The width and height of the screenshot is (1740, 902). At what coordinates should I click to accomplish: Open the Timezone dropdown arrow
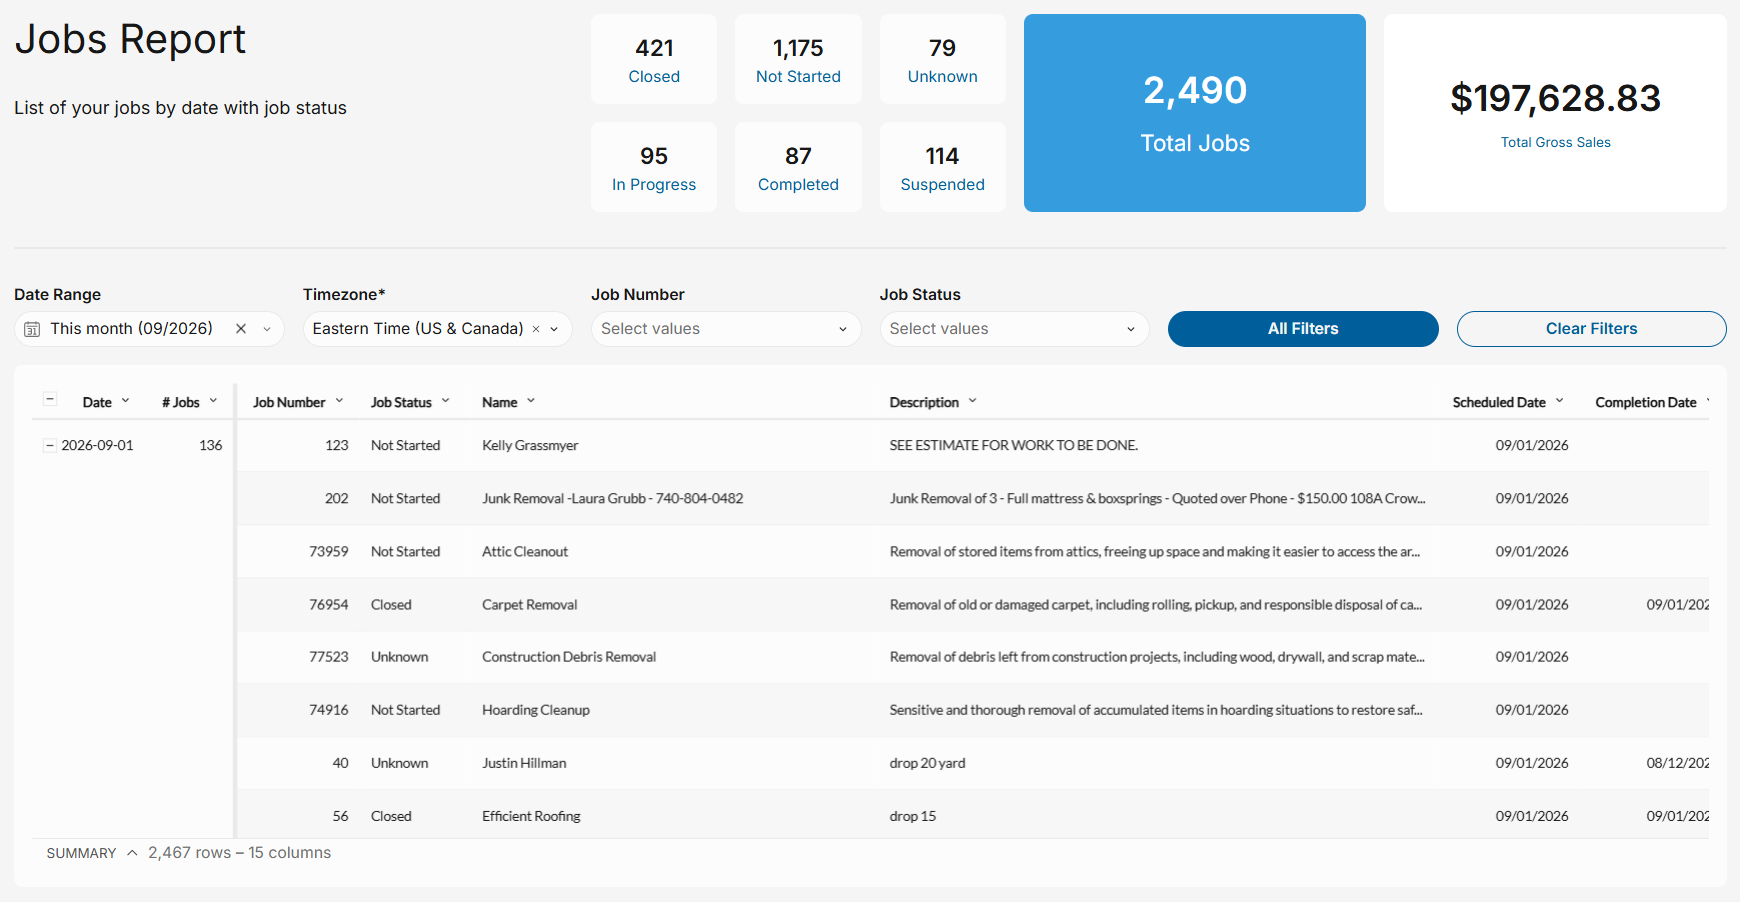click(x=554, y=329)
